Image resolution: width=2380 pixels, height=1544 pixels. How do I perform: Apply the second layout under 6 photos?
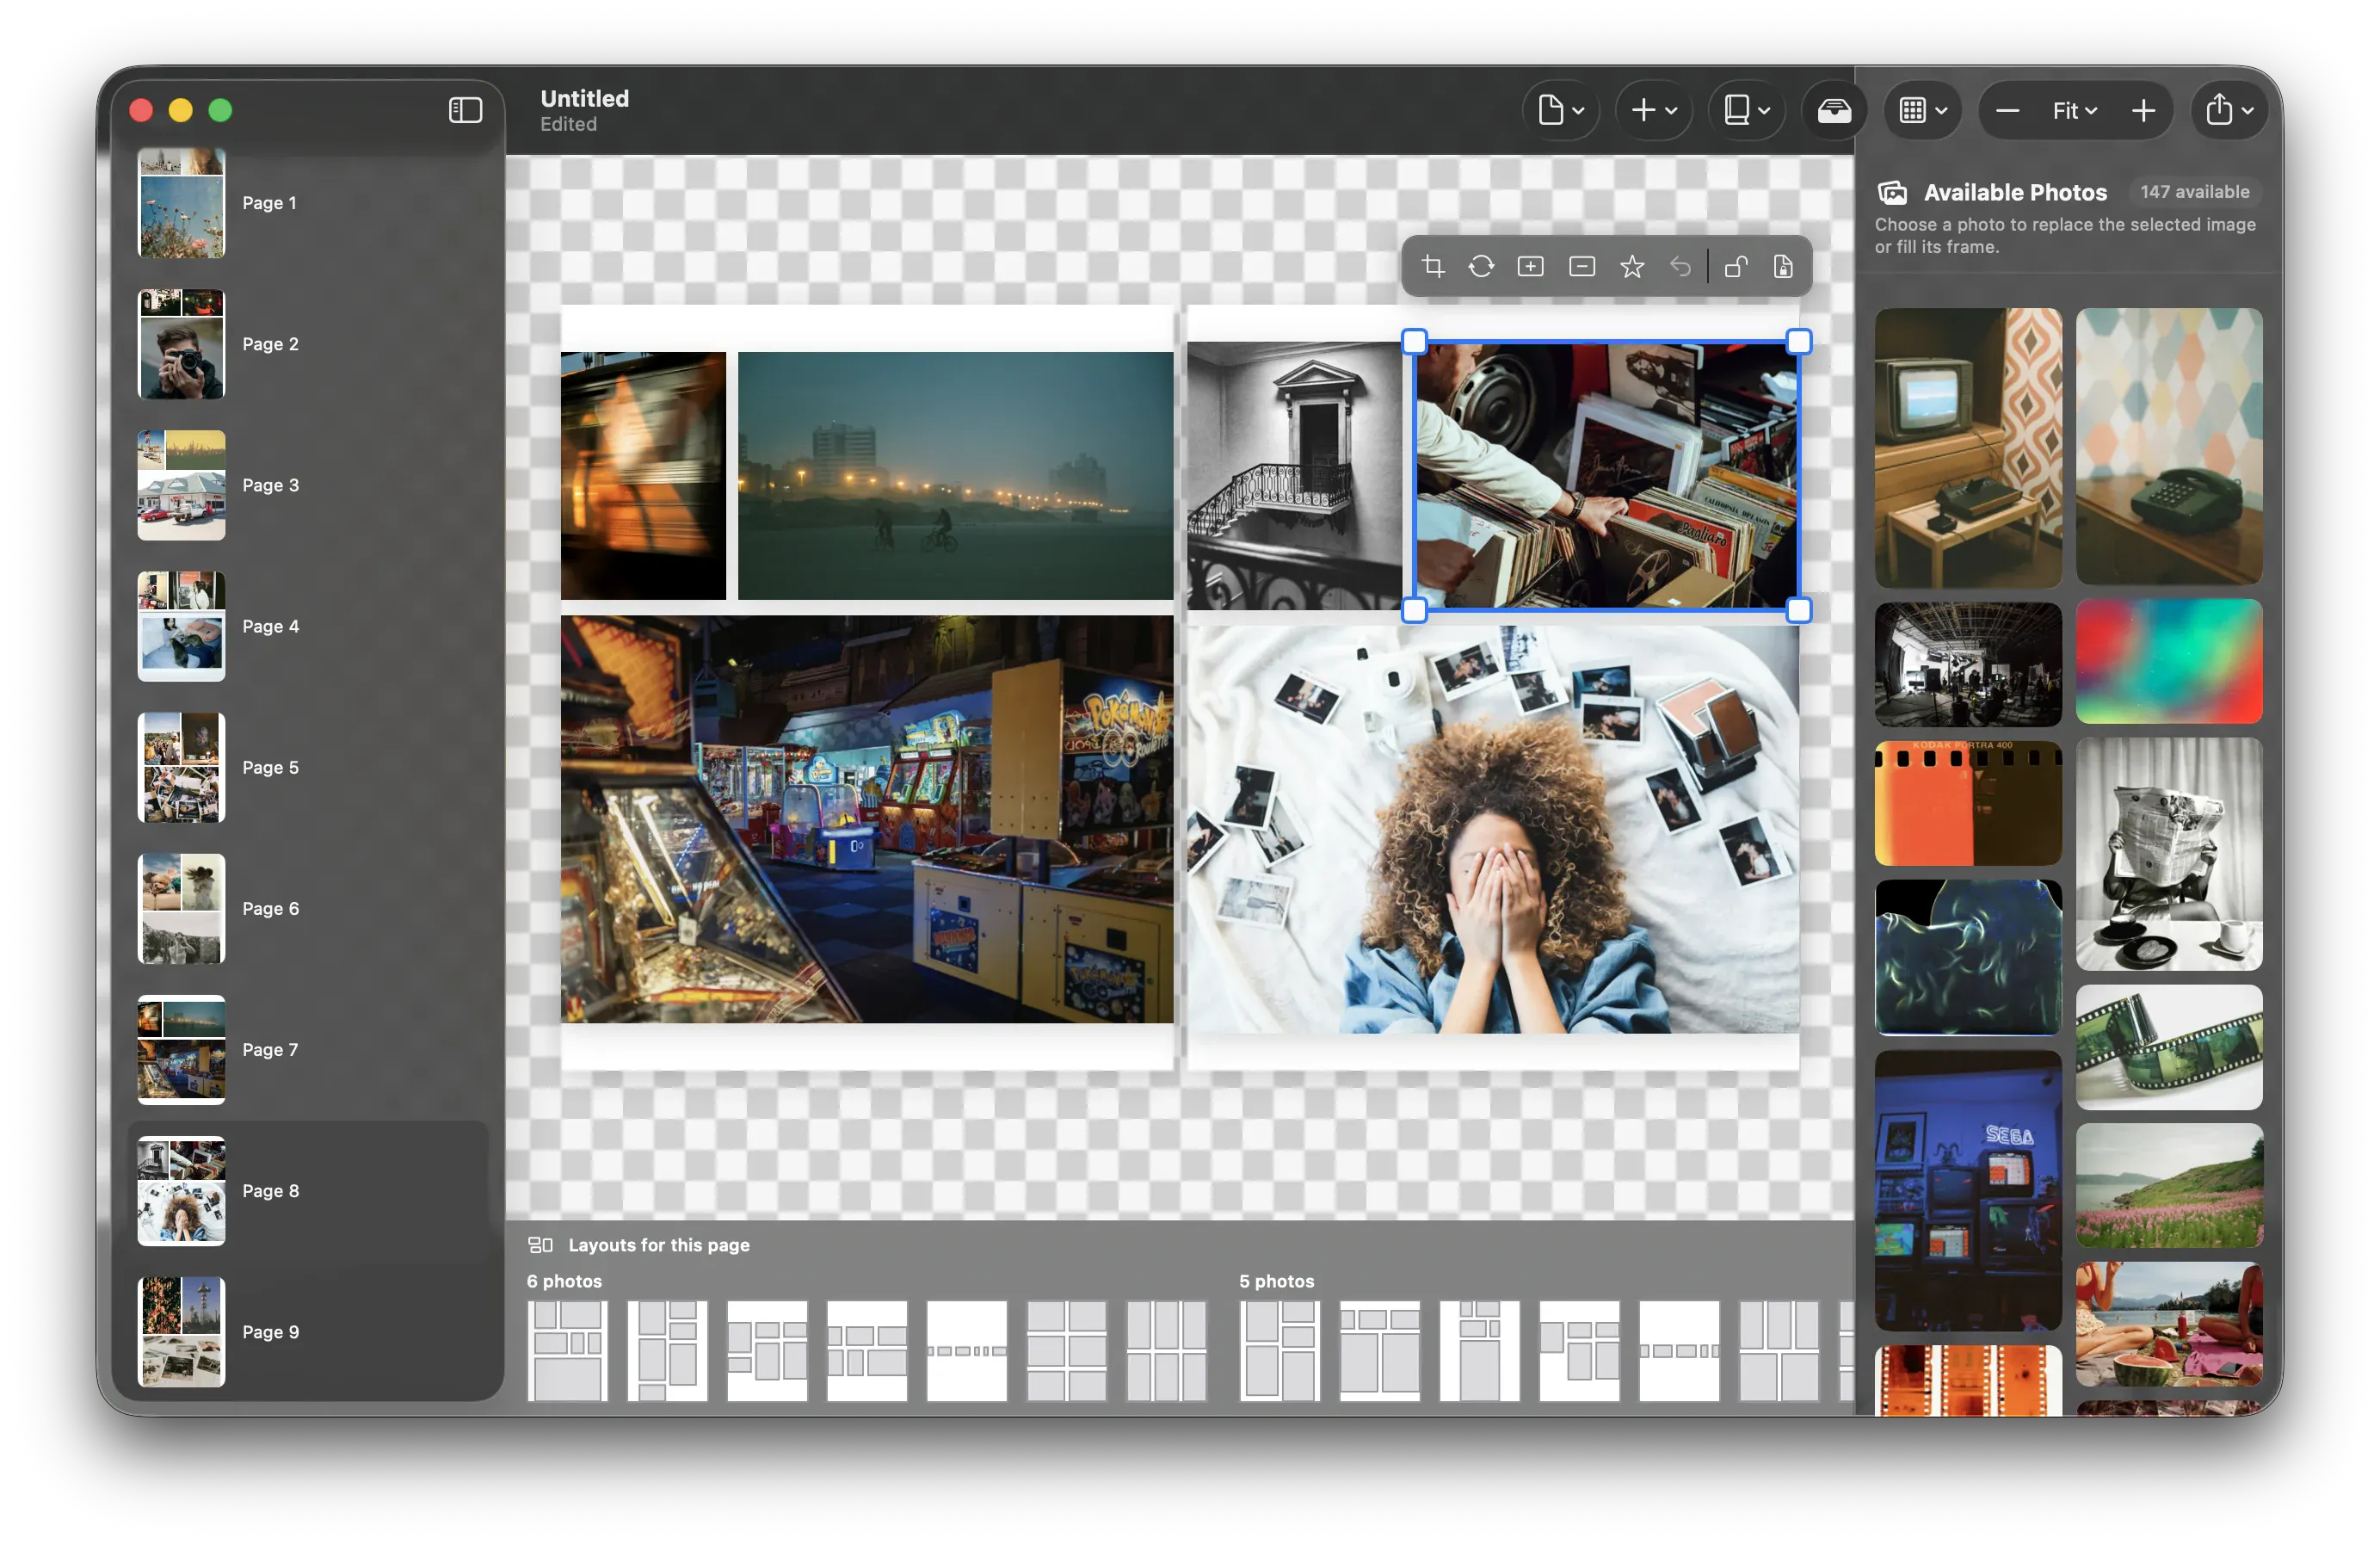(x=667, y=1350)
